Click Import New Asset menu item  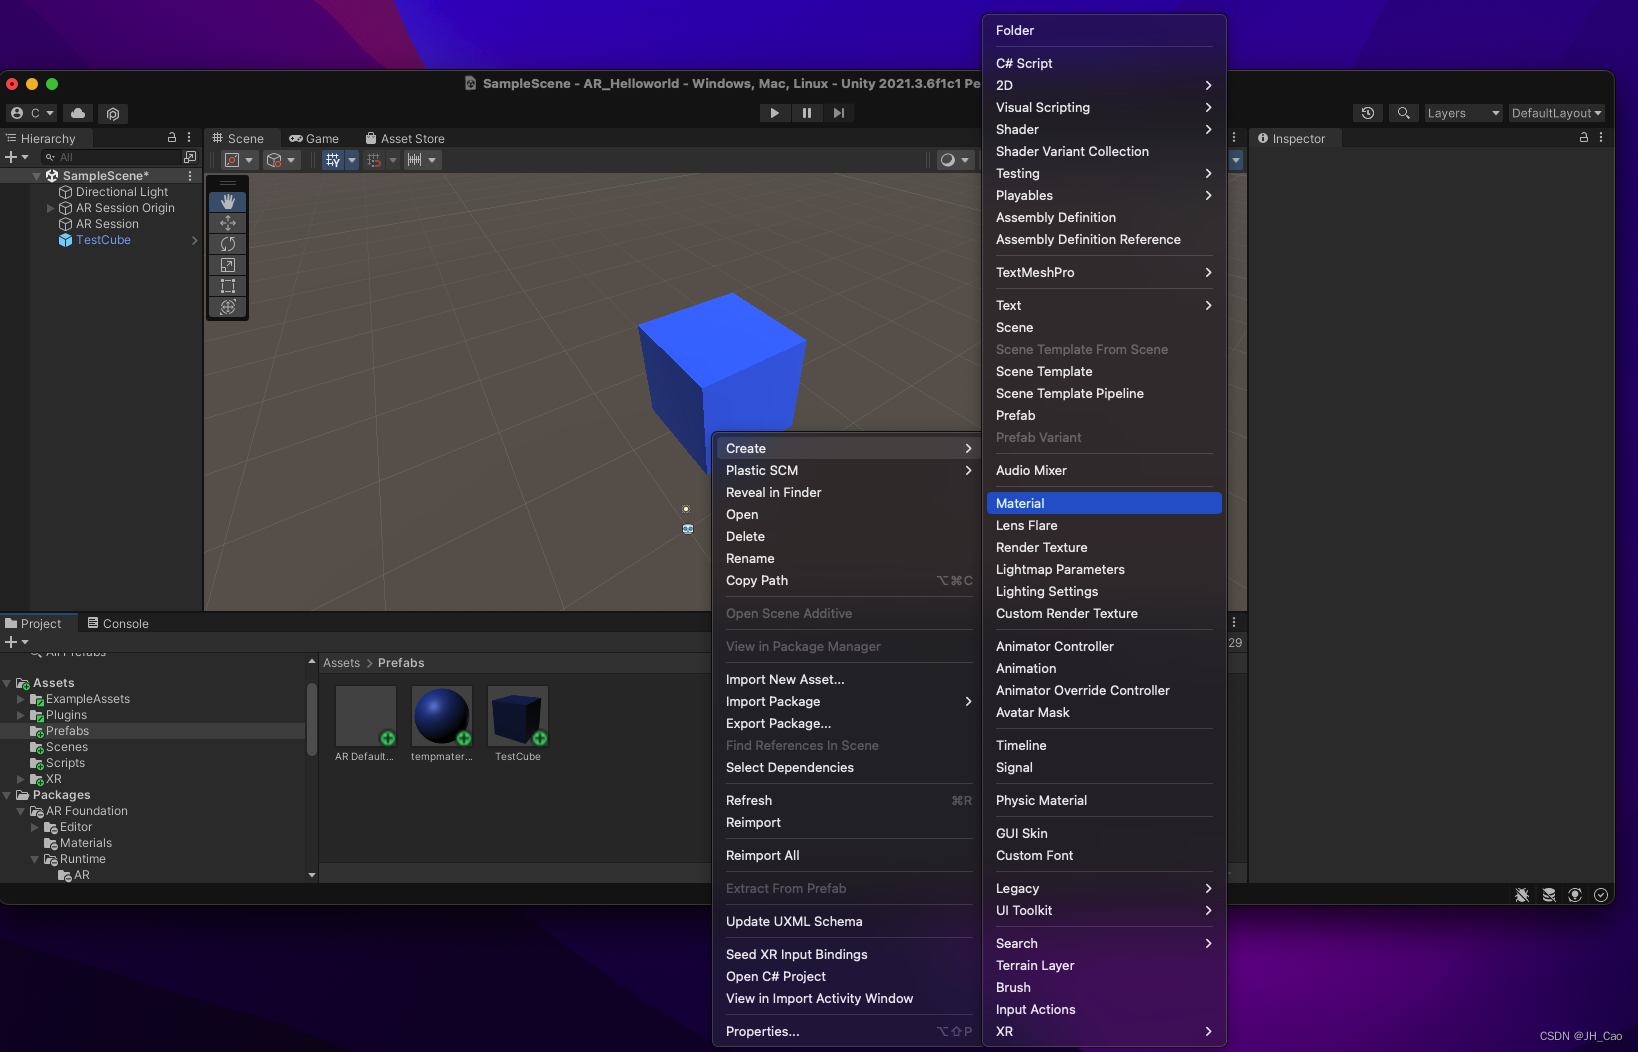[x=848, y=679]
